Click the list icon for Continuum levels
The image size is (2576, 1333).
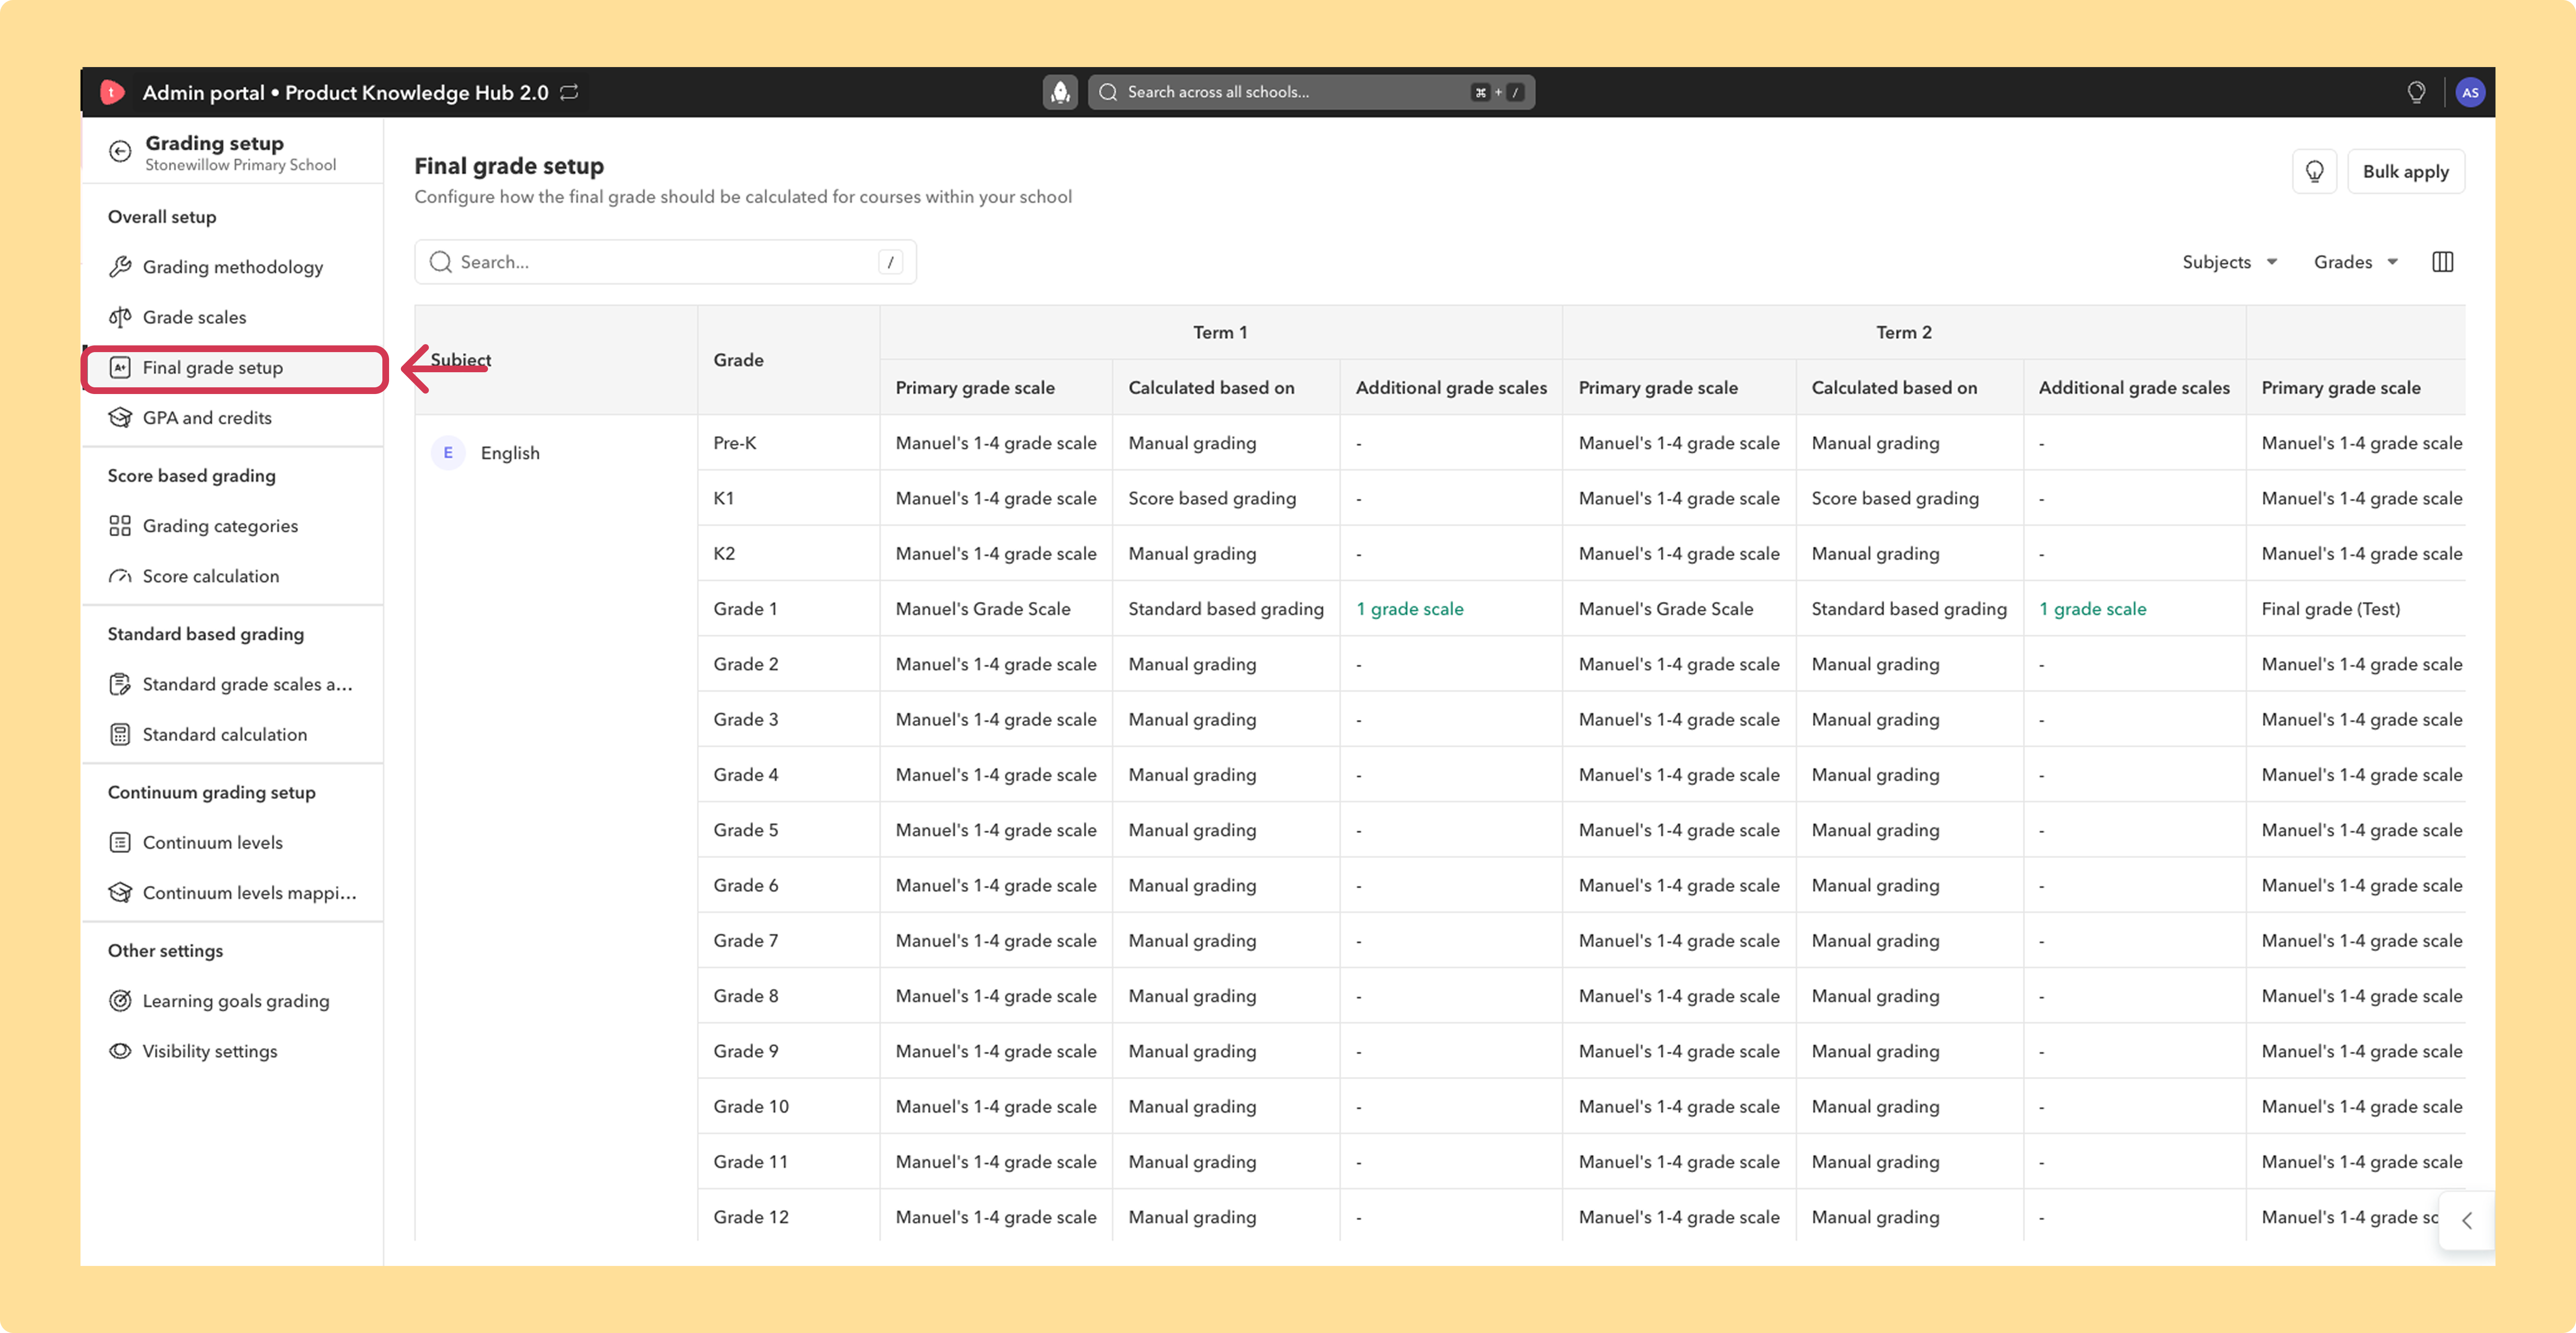point(120,843)
